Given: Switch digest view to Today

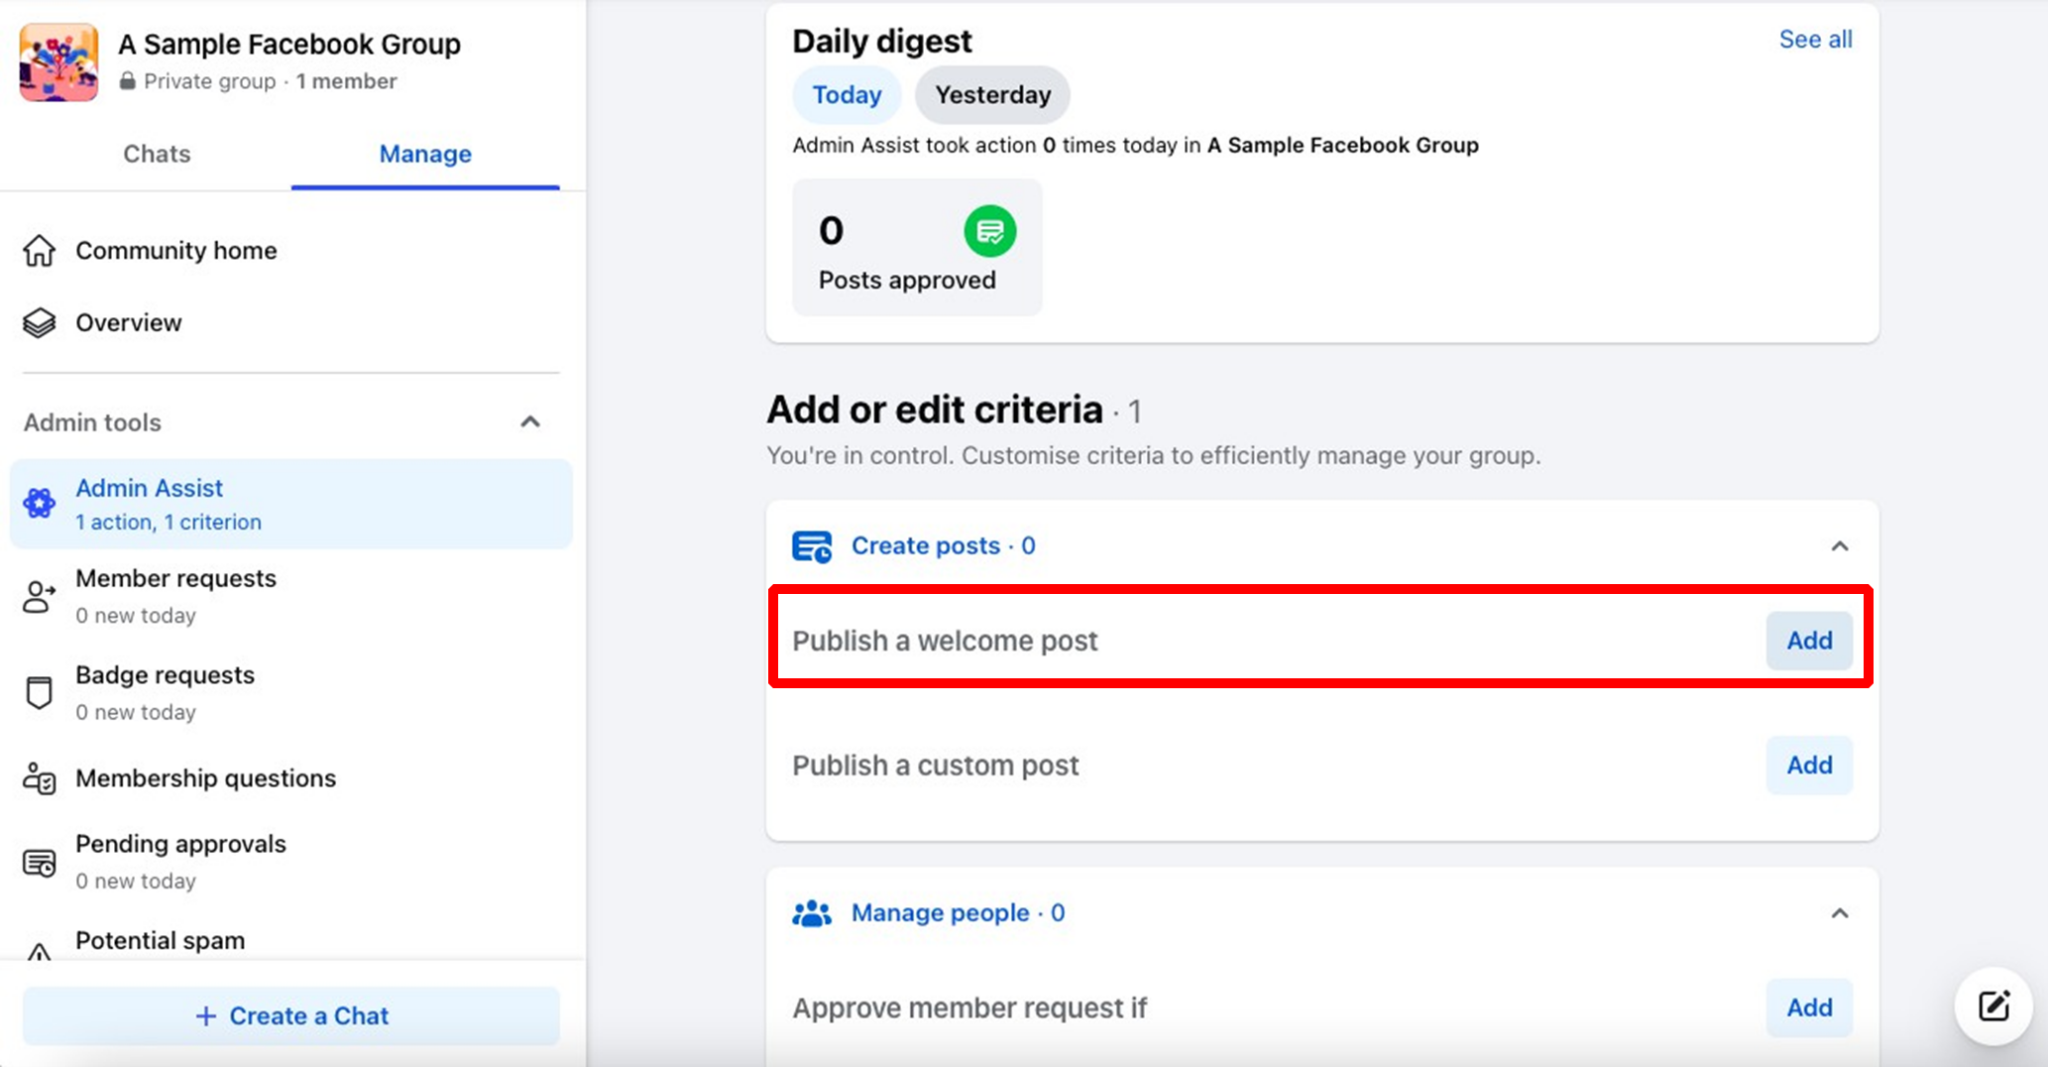Looking at the screenshot, I should coord(846,94).
